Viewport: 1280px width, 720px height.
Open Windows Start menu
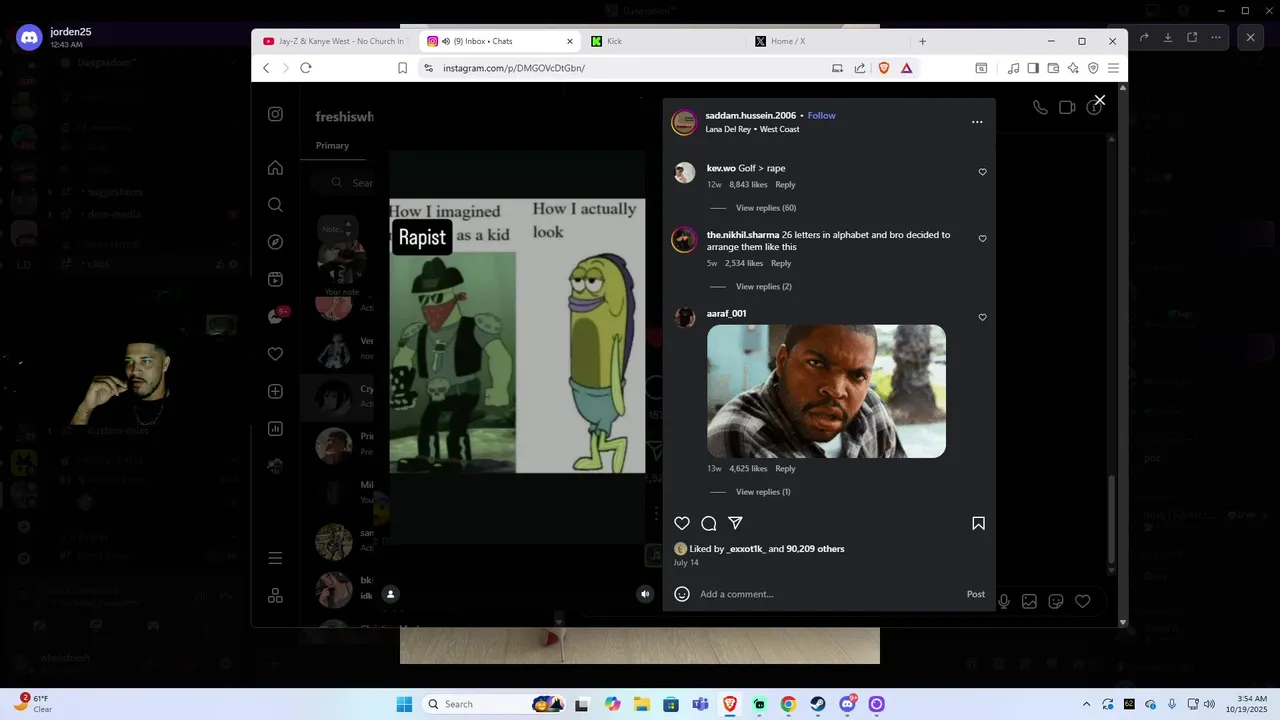pyautogui.click(x=404, y=704)
